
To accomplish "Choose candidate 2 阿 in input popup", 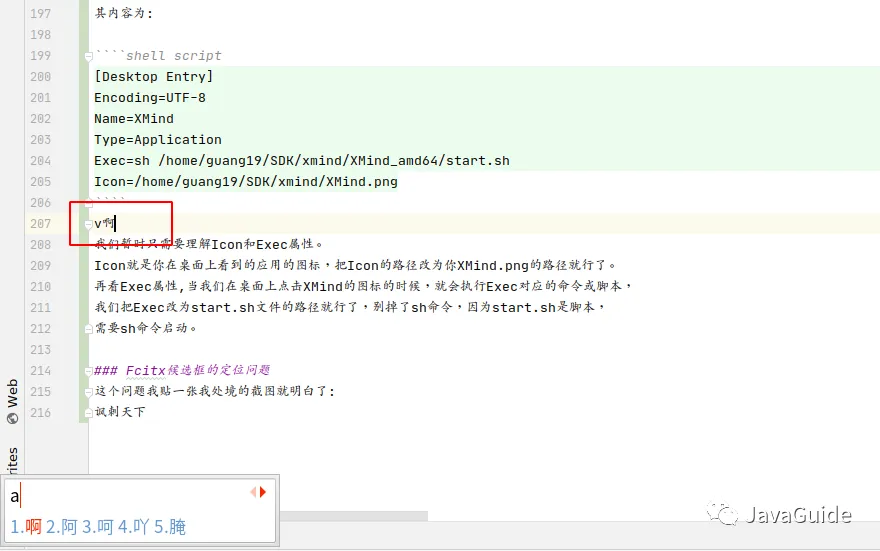I will tap(61, 527).
